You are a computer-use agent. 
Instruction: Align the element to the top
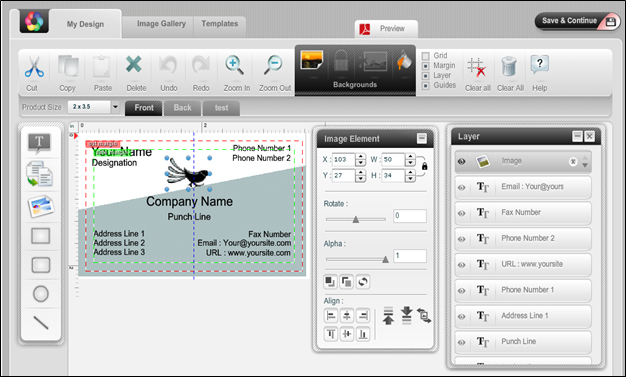coord(331,333)
